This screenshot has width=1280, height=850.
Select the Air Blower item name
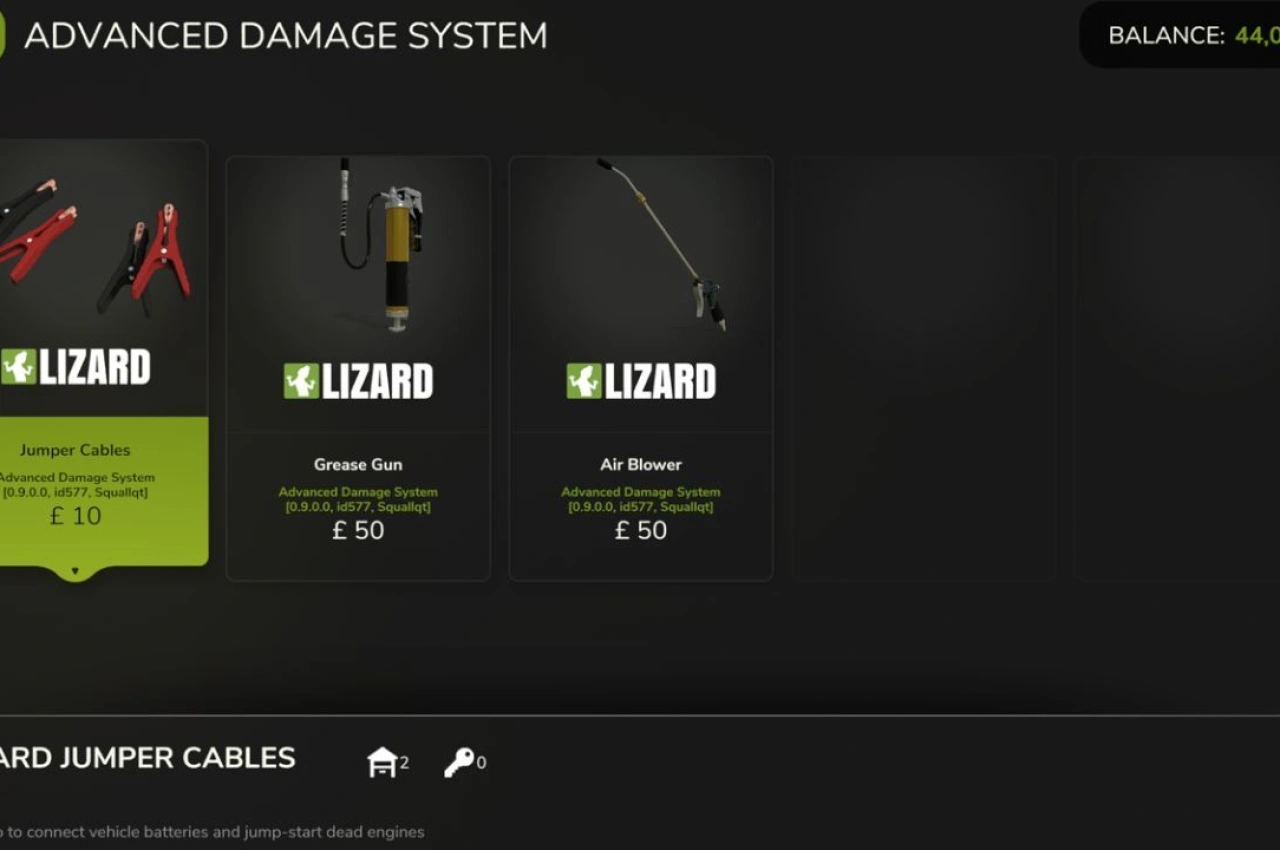(641, 464)
